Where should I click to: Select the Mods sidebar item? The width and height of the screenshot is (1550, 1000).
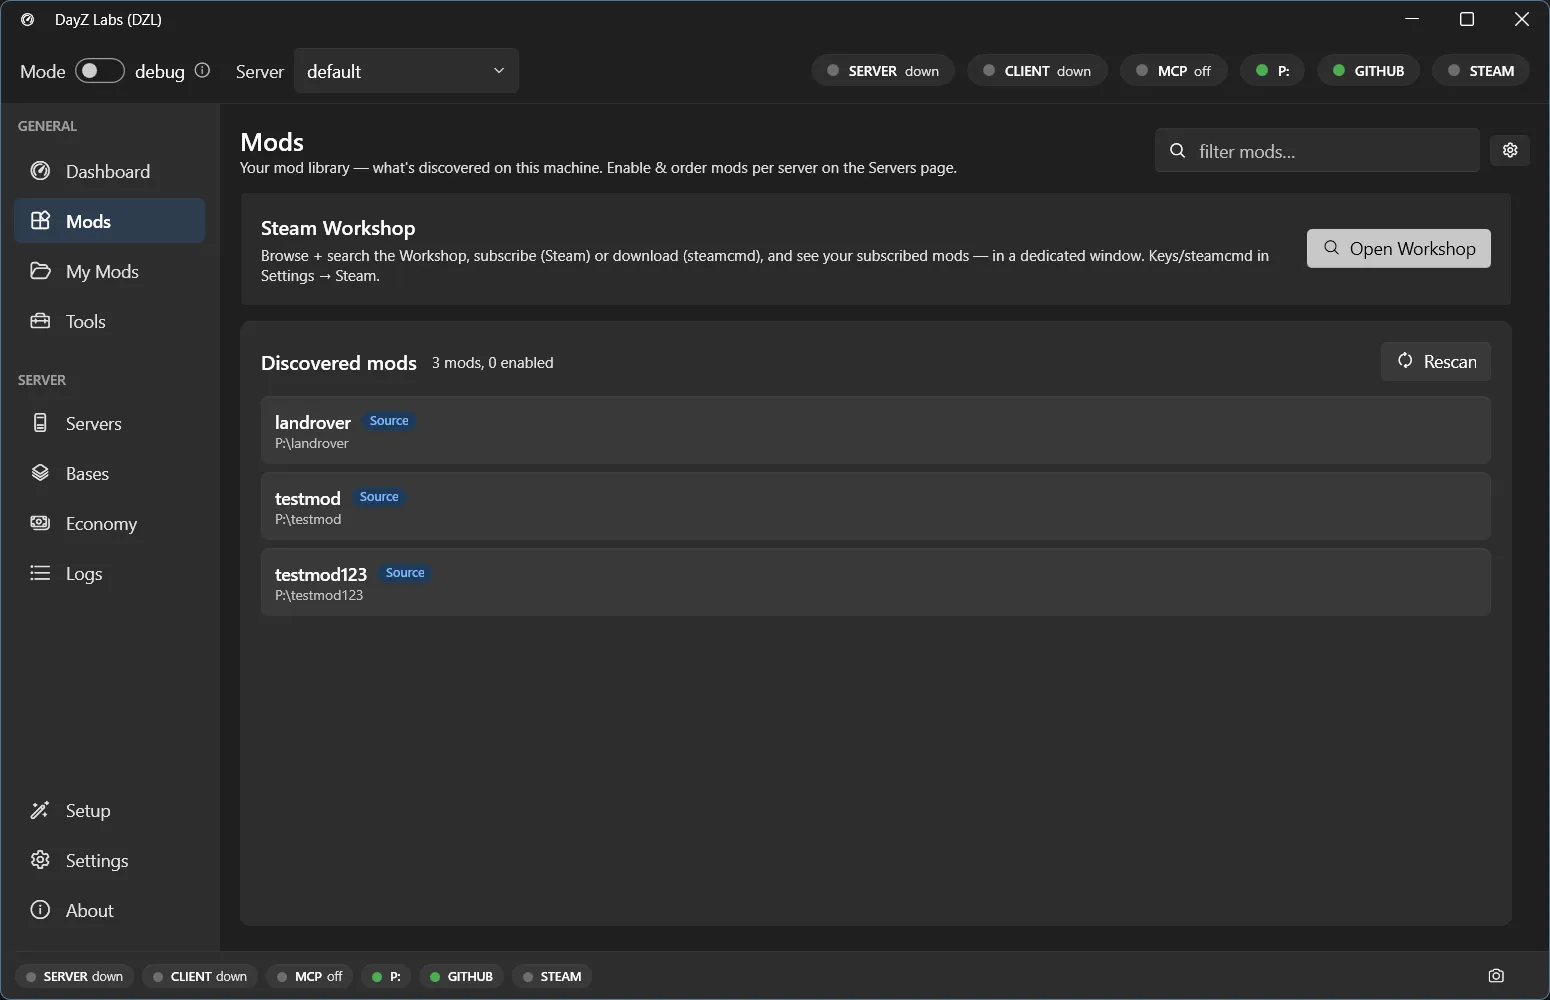109,221
